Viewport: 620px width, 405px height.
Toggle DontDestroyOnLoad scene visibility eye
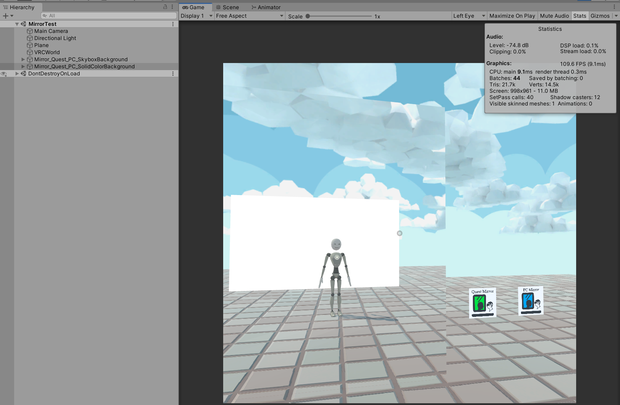point(4,74)
